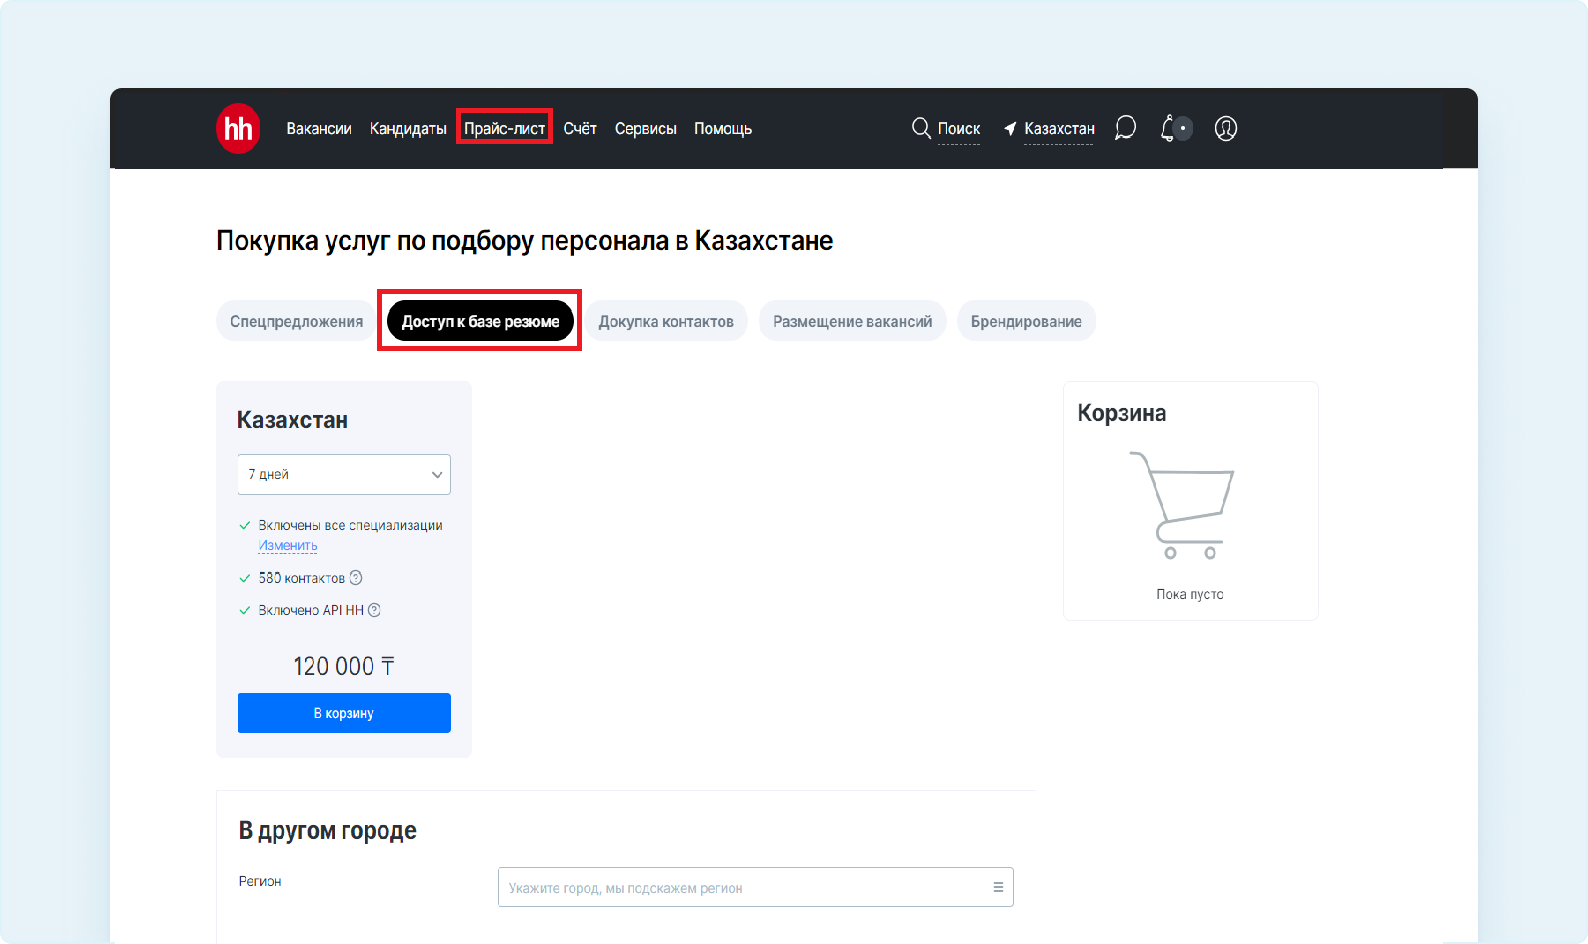Click the Пока пусто cart text

[1190, 594]
